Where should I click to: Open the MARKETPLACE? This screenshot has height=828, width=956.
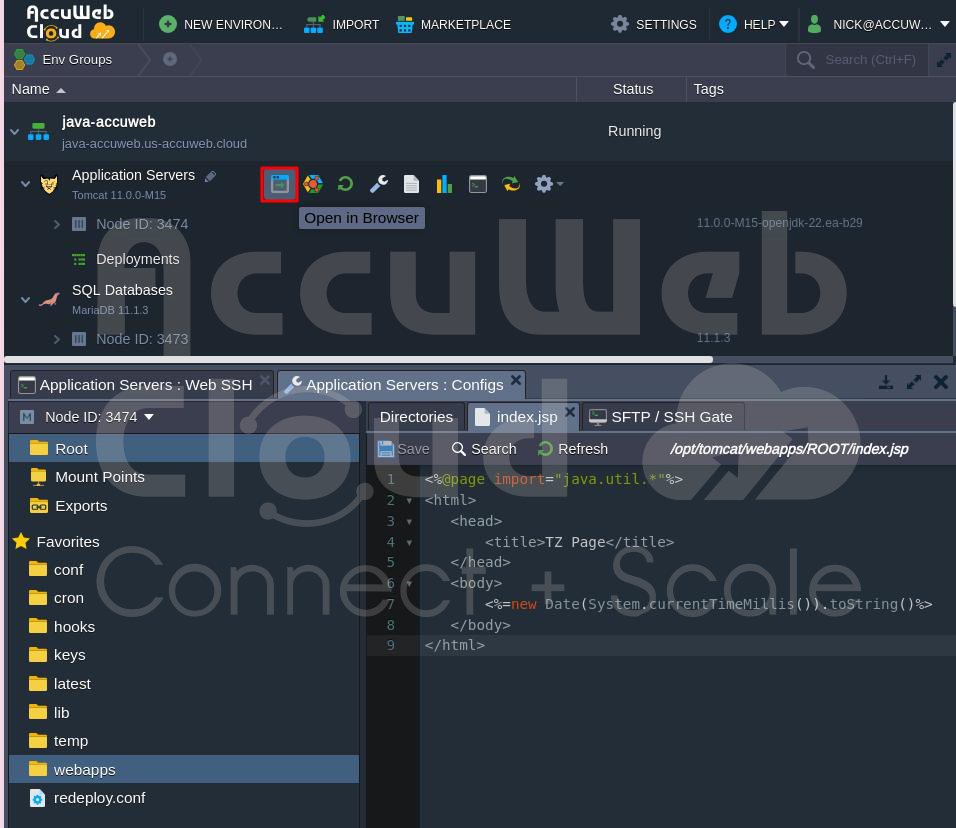point(454,24)
